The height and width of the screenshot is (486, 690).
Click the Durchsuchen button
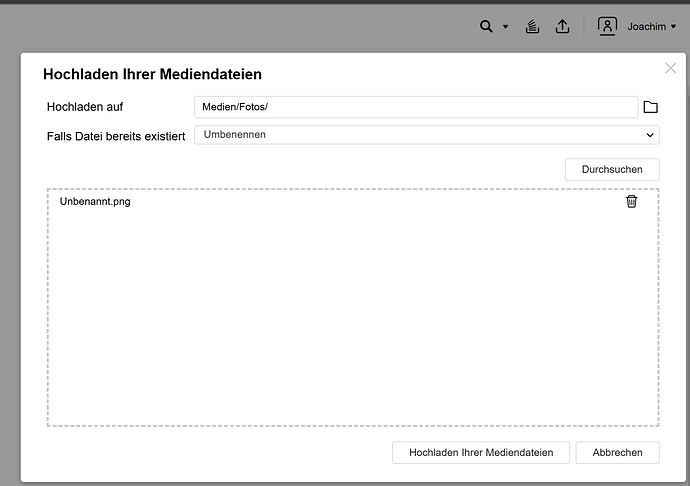coord(612,170)
